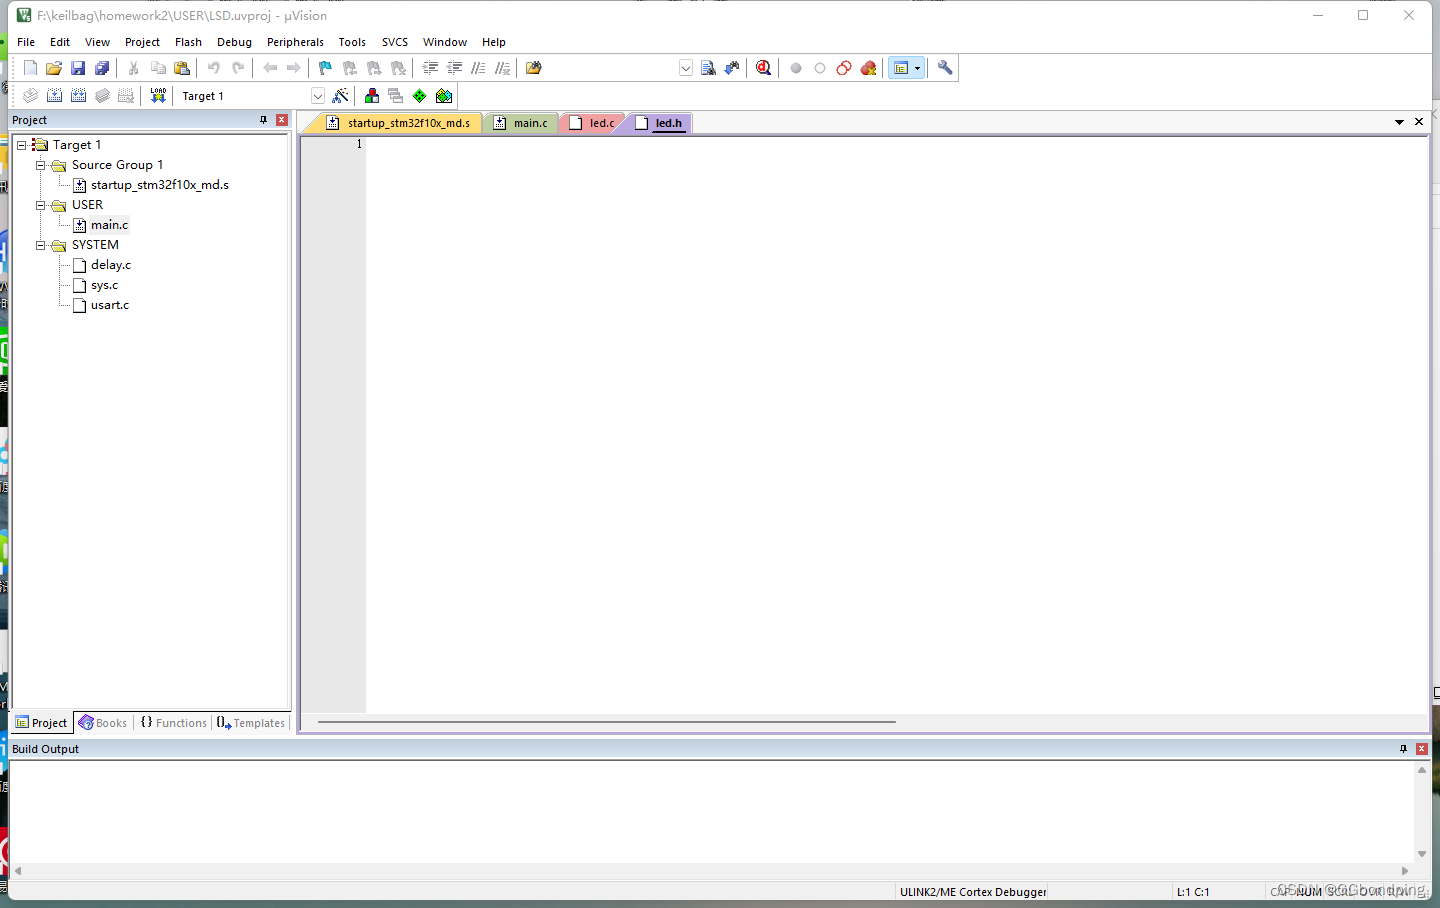Collapse the Target 1 tree node
1440x908 pixels.
pos(21,145)
